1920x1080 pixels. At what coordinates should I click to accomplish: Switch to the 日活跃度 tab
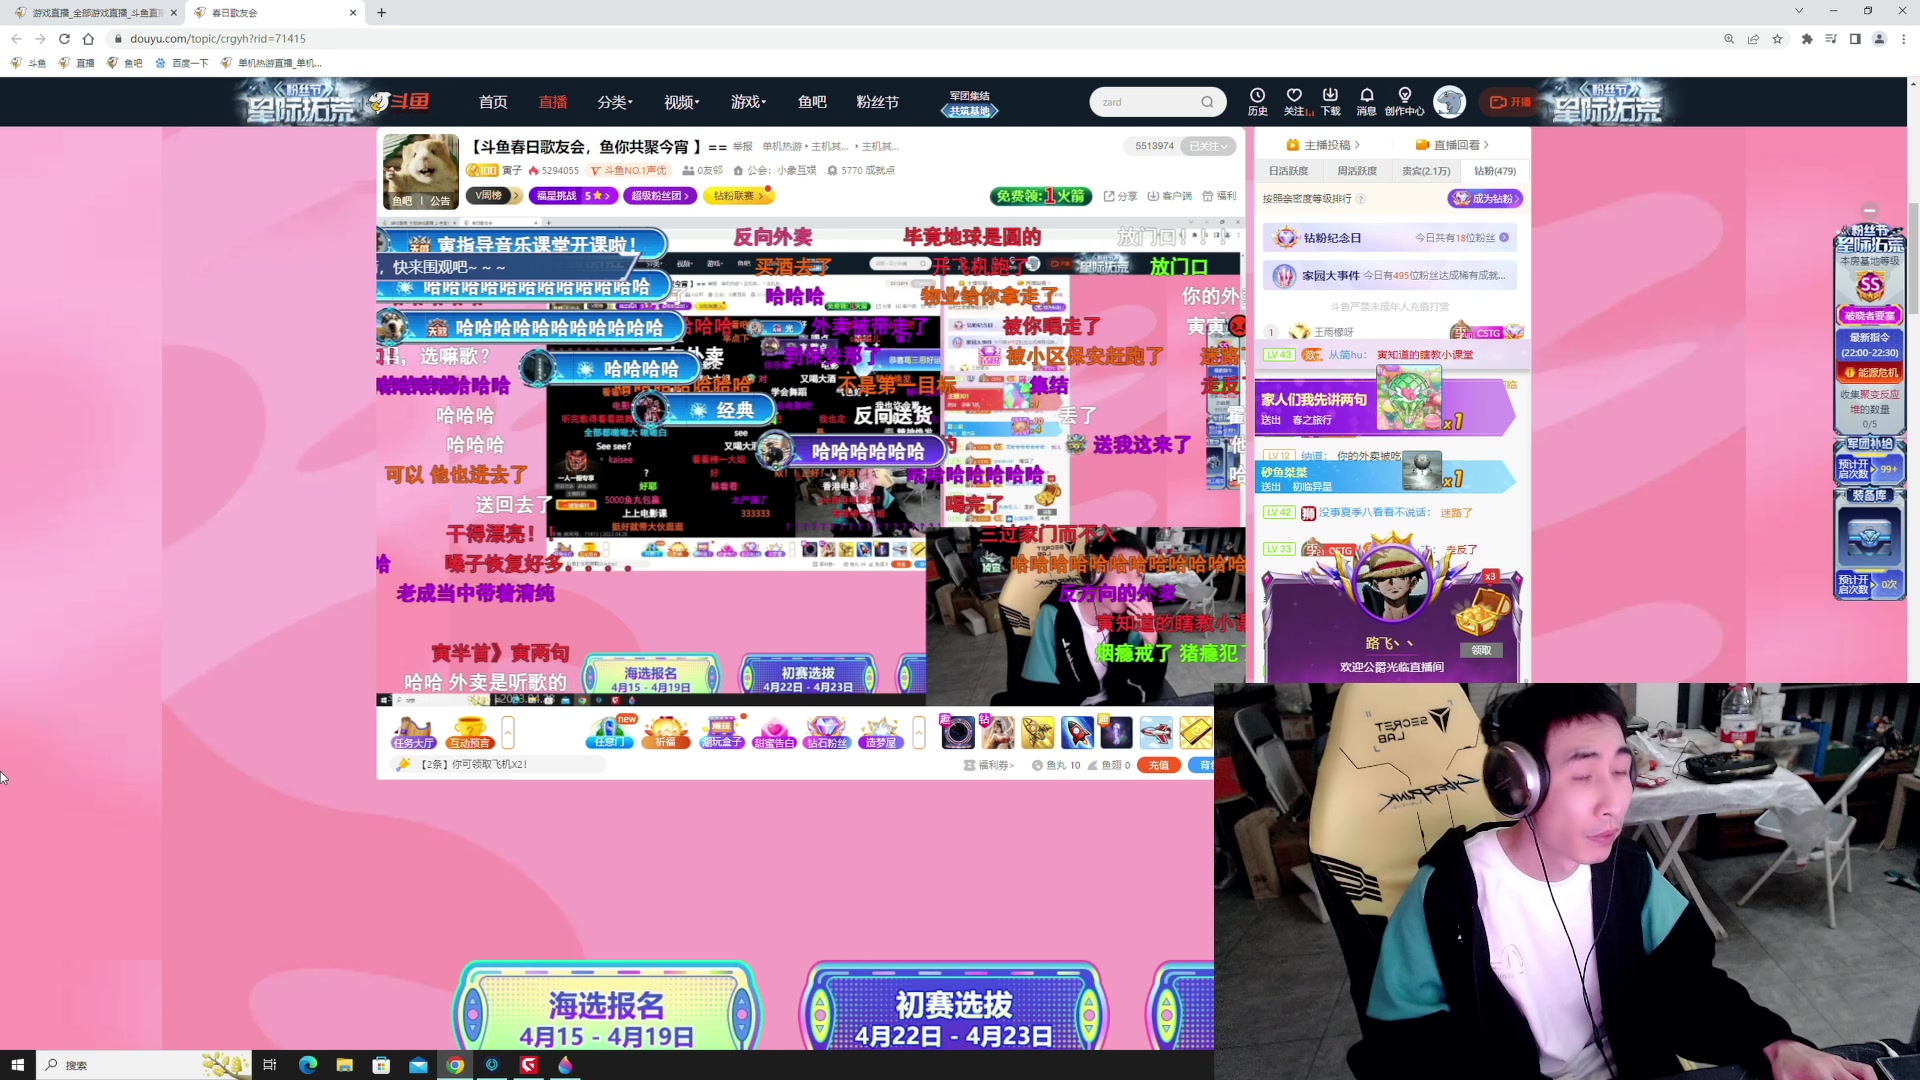coord(1289,171)
